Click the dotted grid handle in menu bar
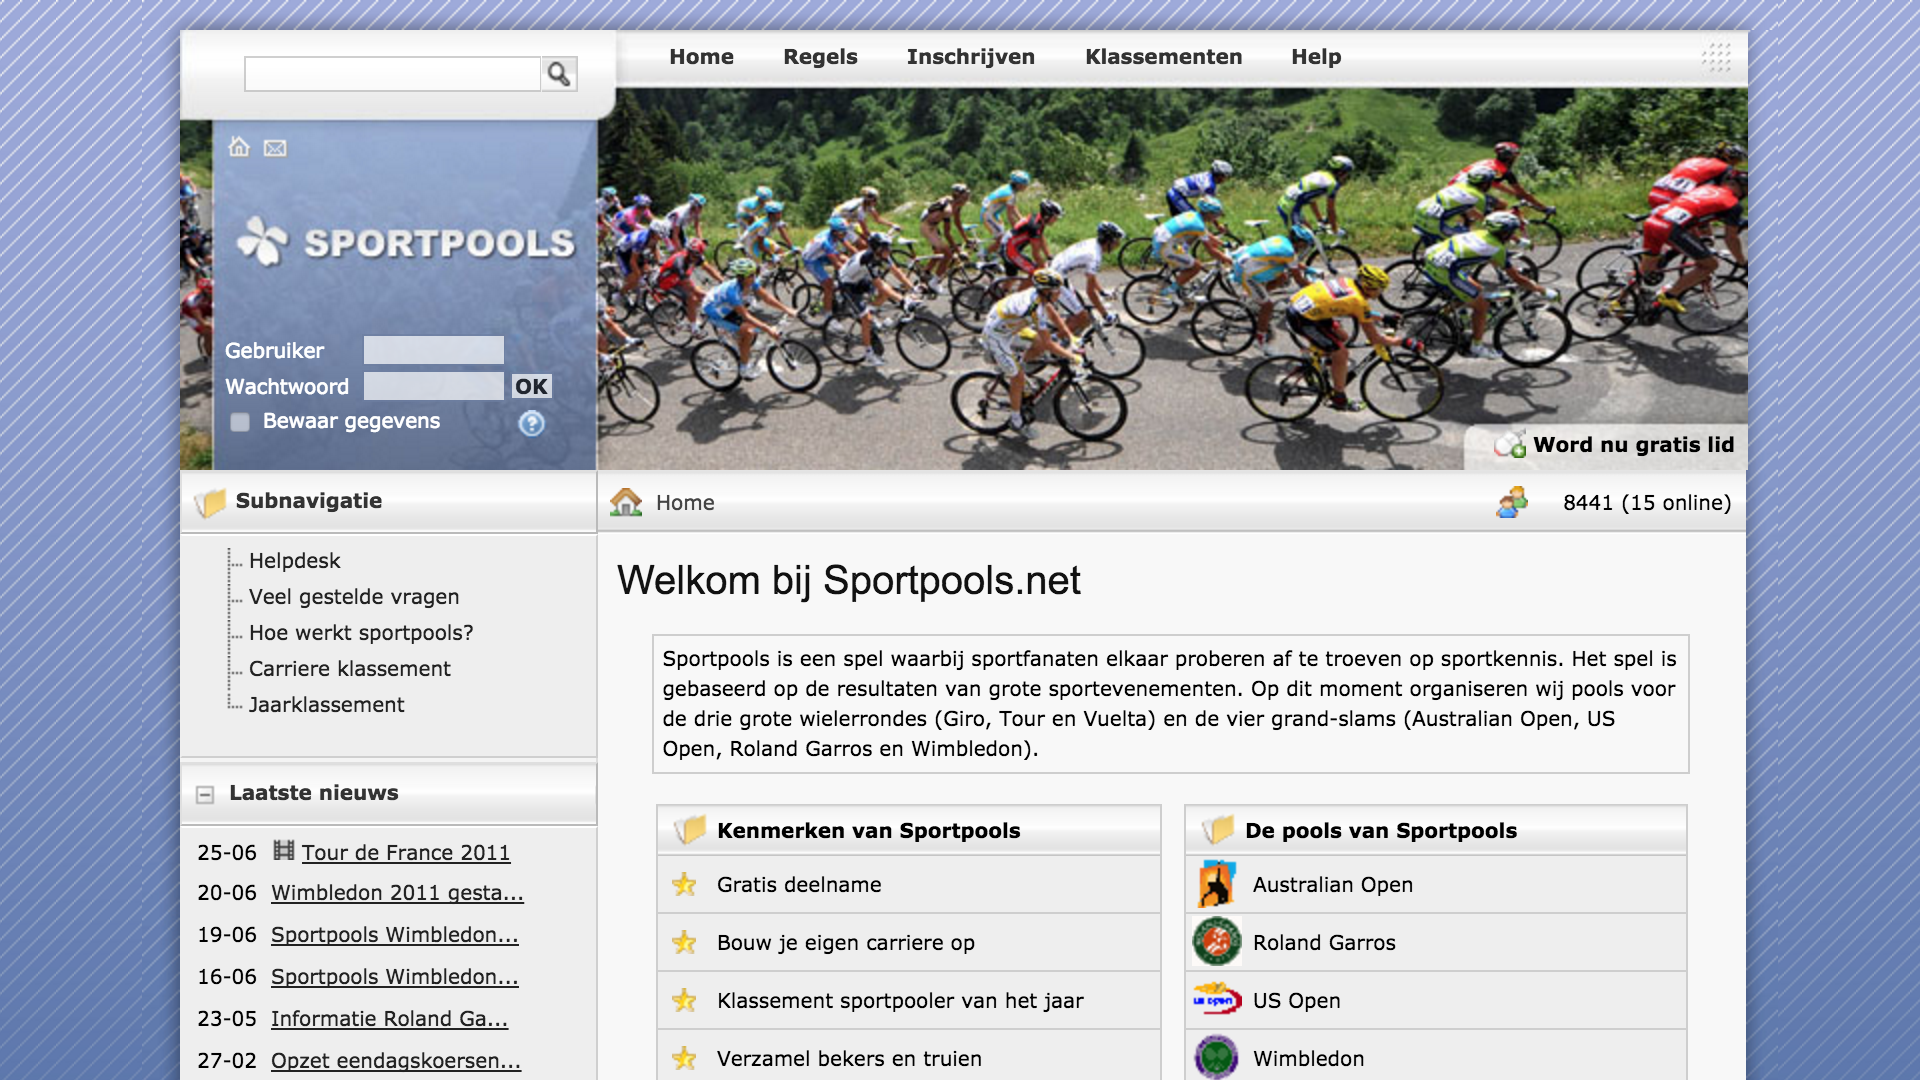Viewport: 1920px width, 1080px height. [x=1716, y=57]
